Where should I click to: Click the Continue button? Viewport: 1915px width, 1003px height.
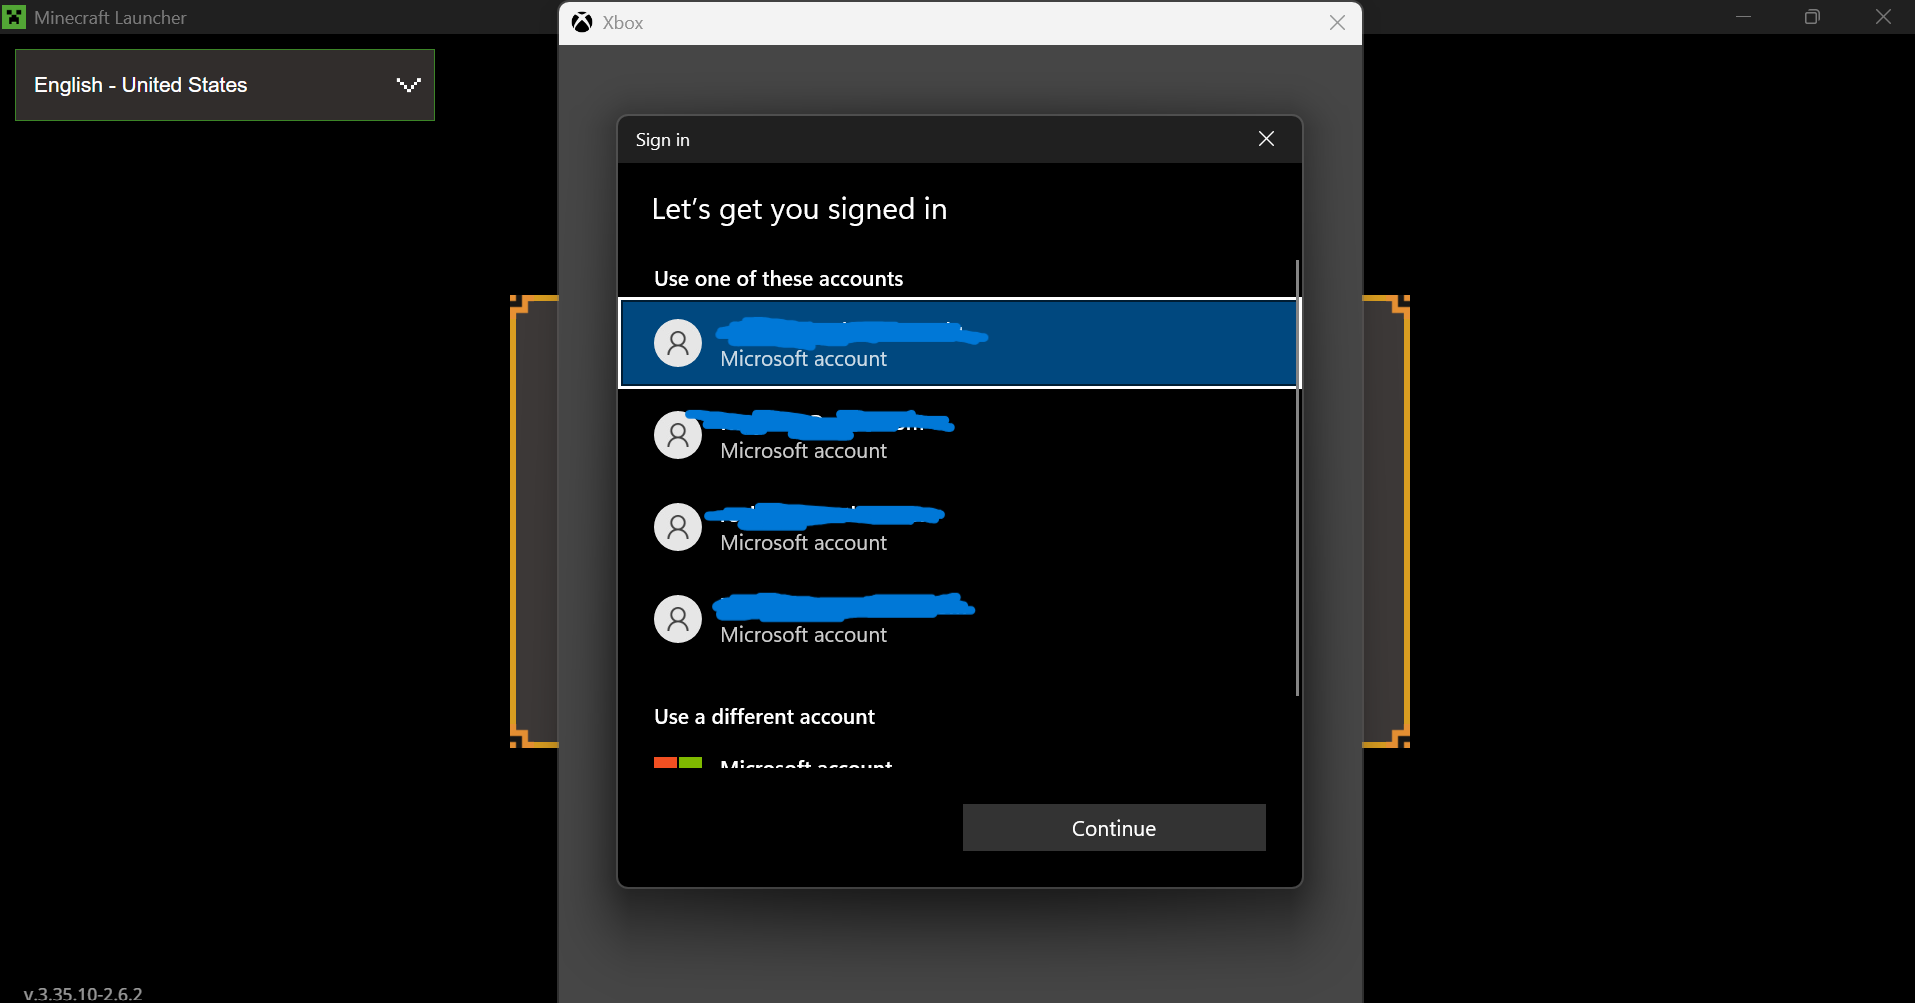pyautogui.click(x=1114, y=828)
